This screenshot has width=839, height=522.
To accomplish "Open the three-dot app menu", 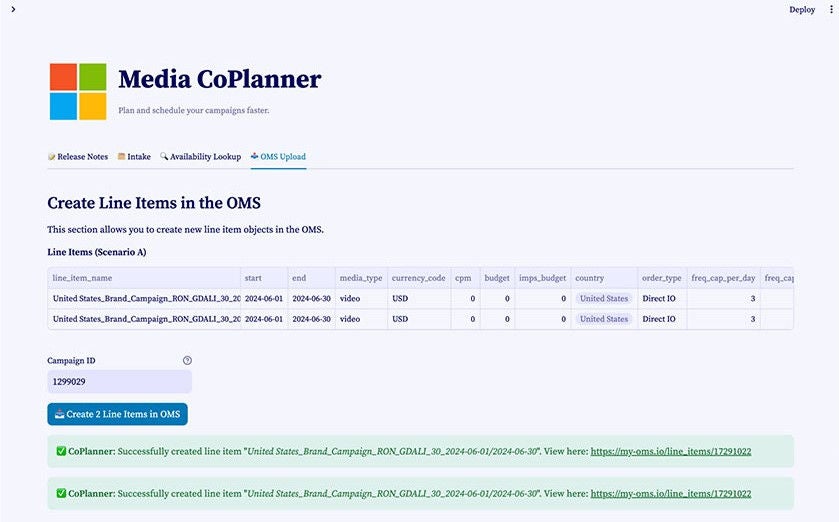I will coord(831,9).
